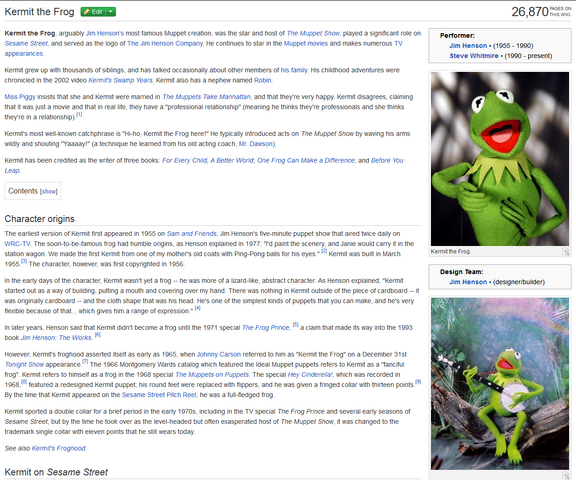Open Kermit's Swamp Years link
Image resolution: width=576 pixels, height=480 pixels.
[x=120, y=80]
